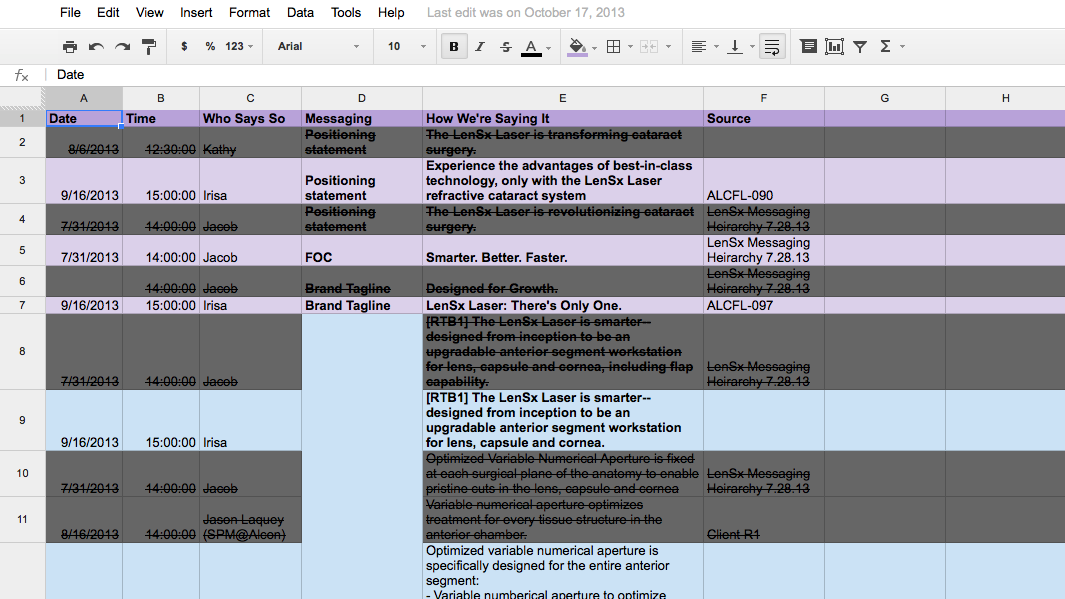The image size is (1065, 599).
Task: Open fill color picker
Action: [577, 47]
